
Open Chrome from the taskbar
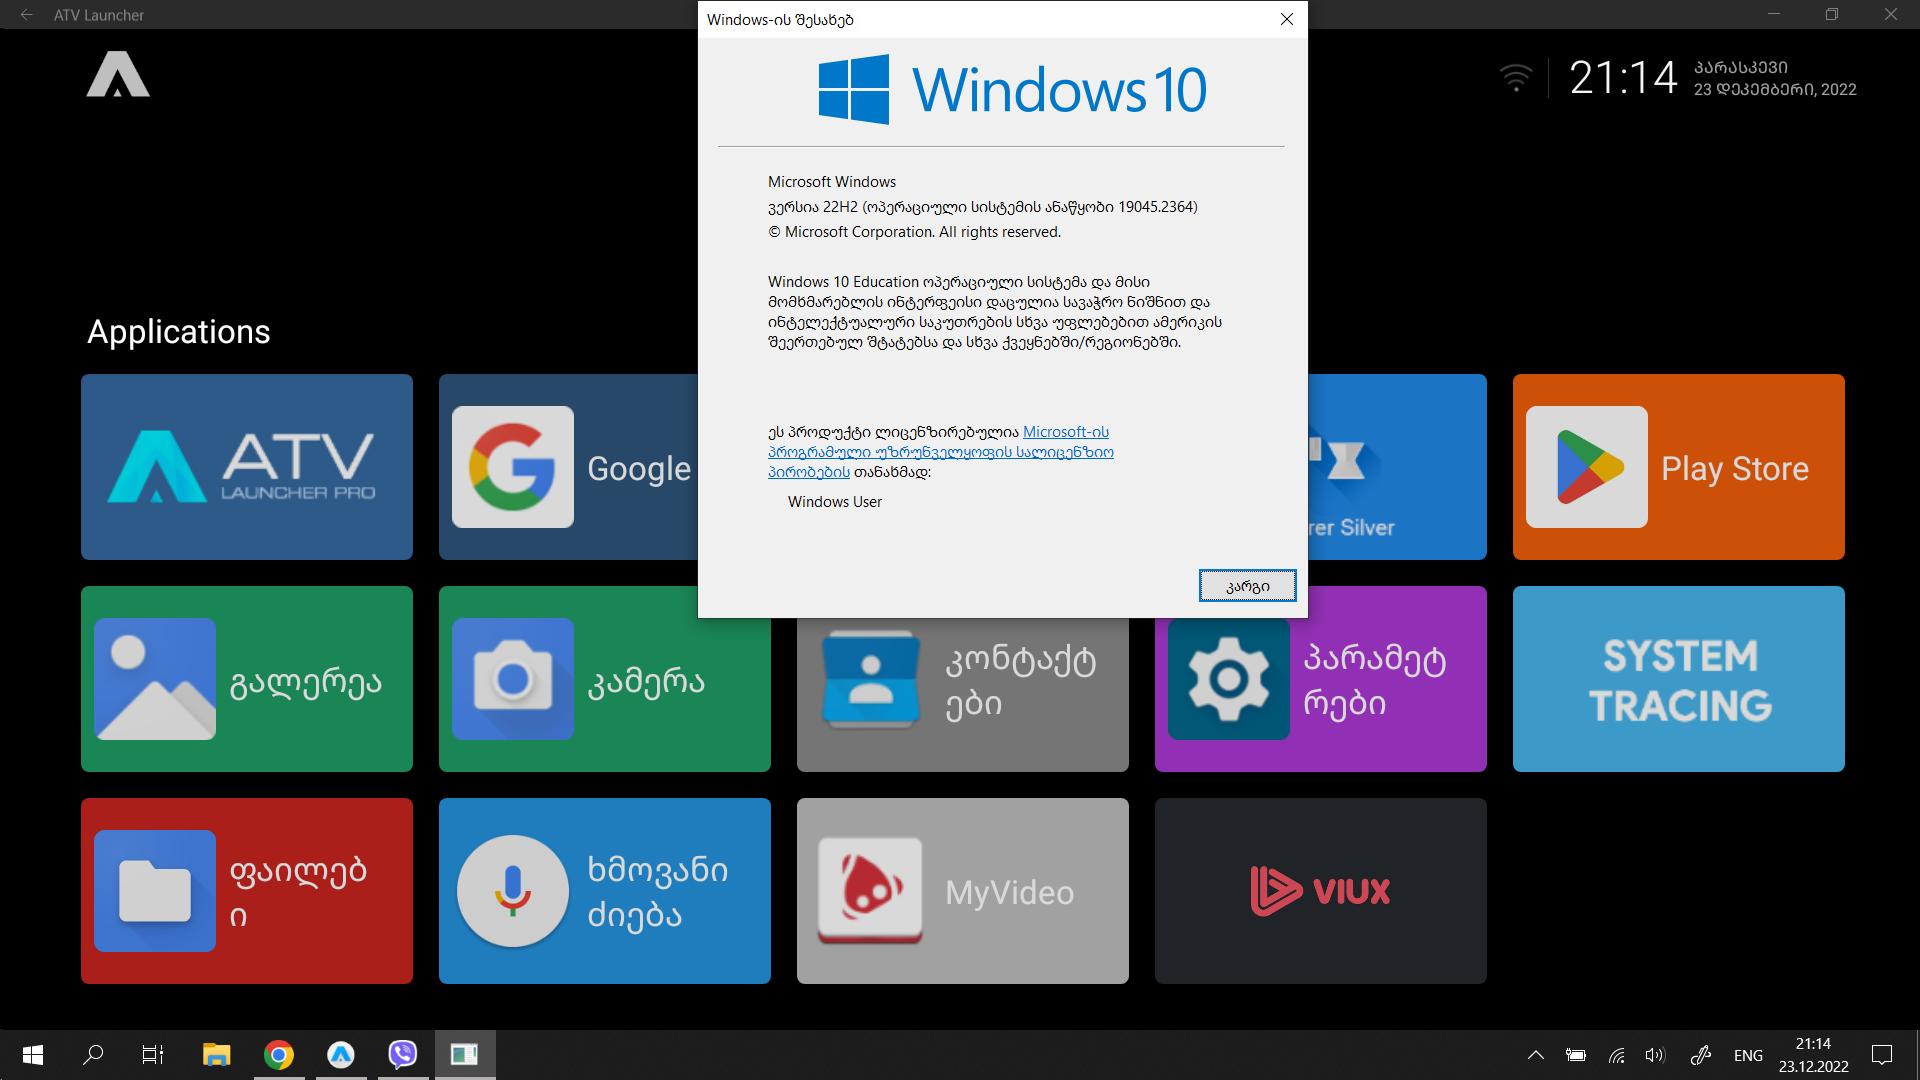pos(279,1055)
